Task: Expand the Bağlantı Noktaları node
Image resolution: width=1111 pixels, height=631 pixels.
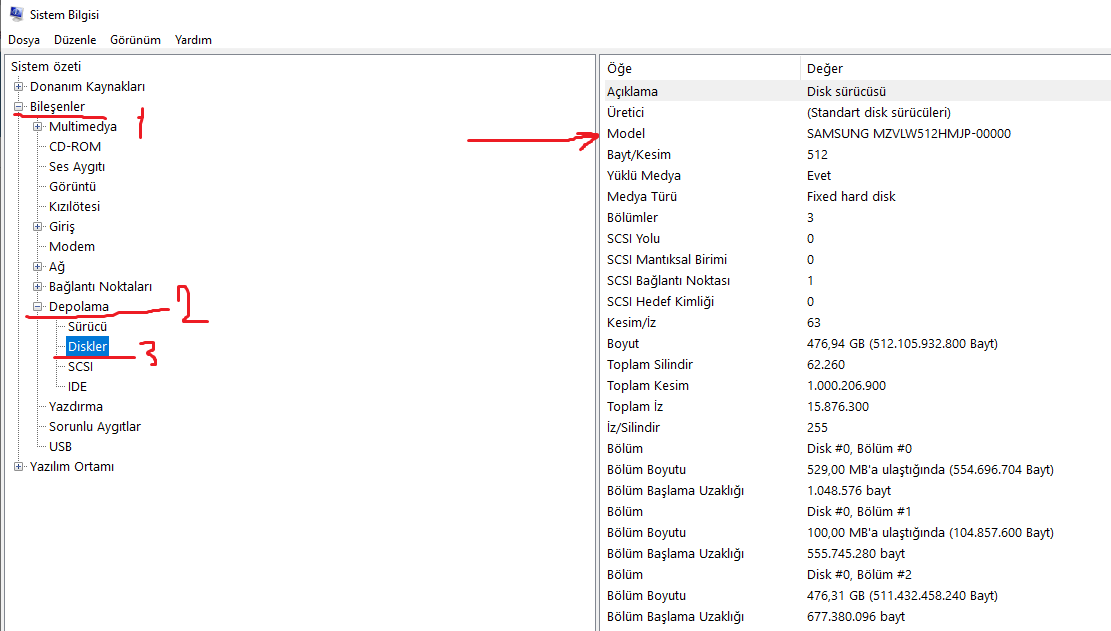Action: click(x=38, y=287)
